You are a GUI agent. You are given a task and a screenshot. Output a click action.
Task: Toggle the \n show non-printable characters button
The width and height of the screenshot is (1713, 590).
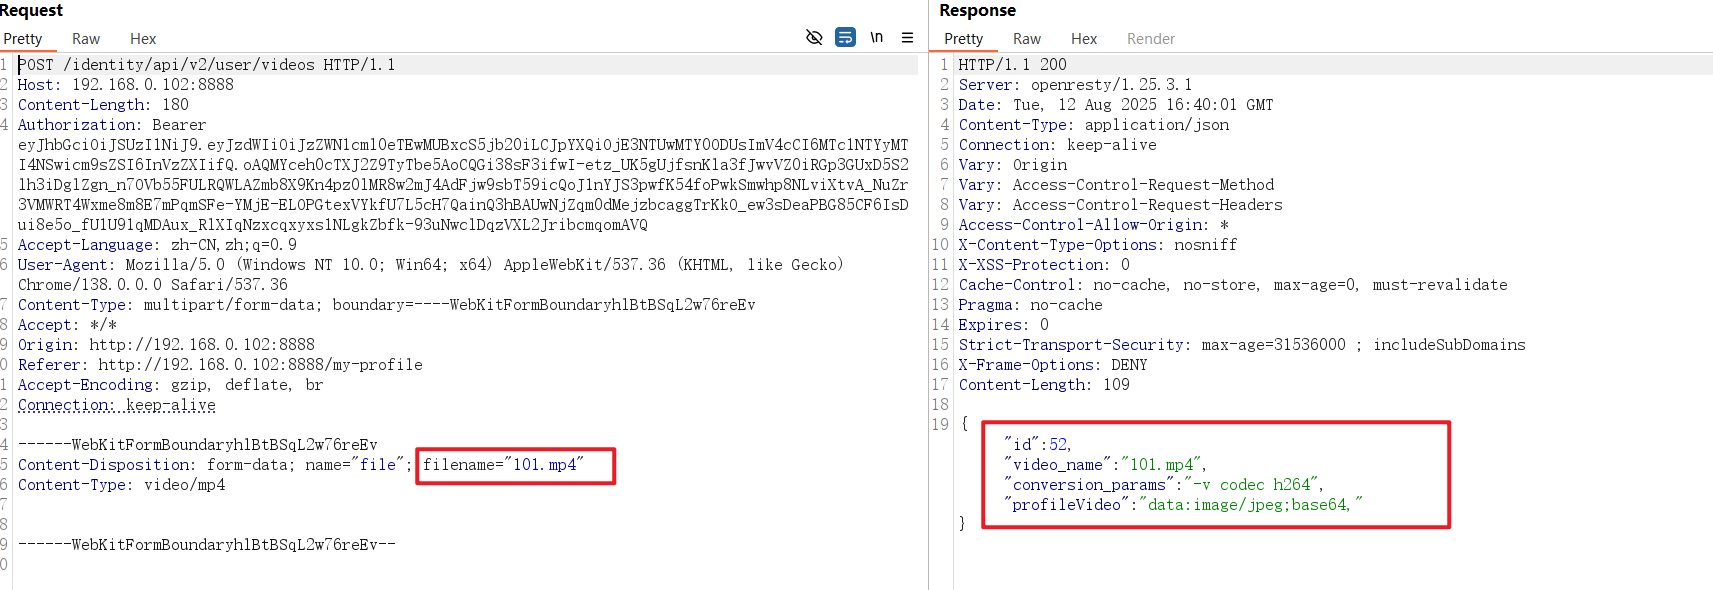tap(877, 38)
